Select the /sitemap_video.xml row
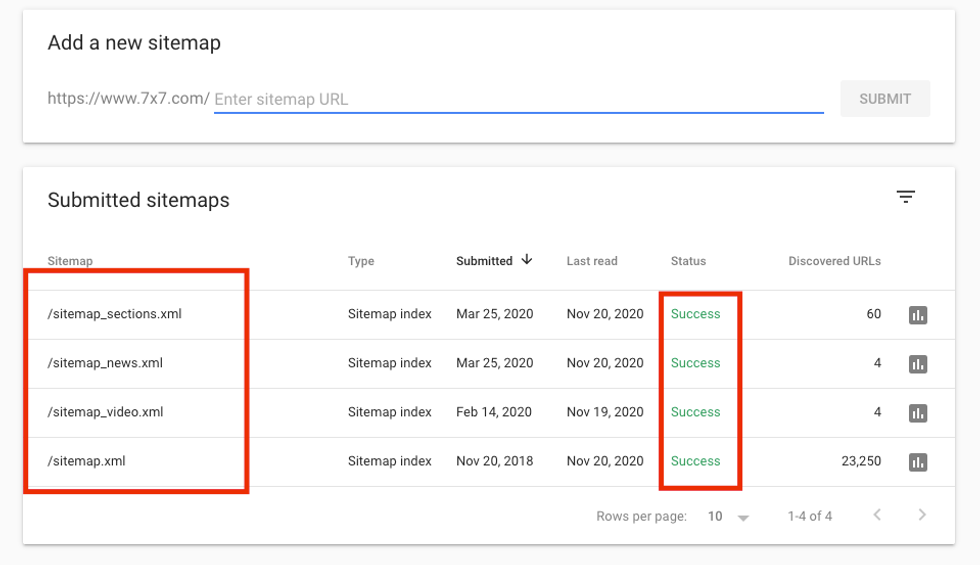Image resolution: width=980 pixels, height=565 pixels. [x=105, y=412]
